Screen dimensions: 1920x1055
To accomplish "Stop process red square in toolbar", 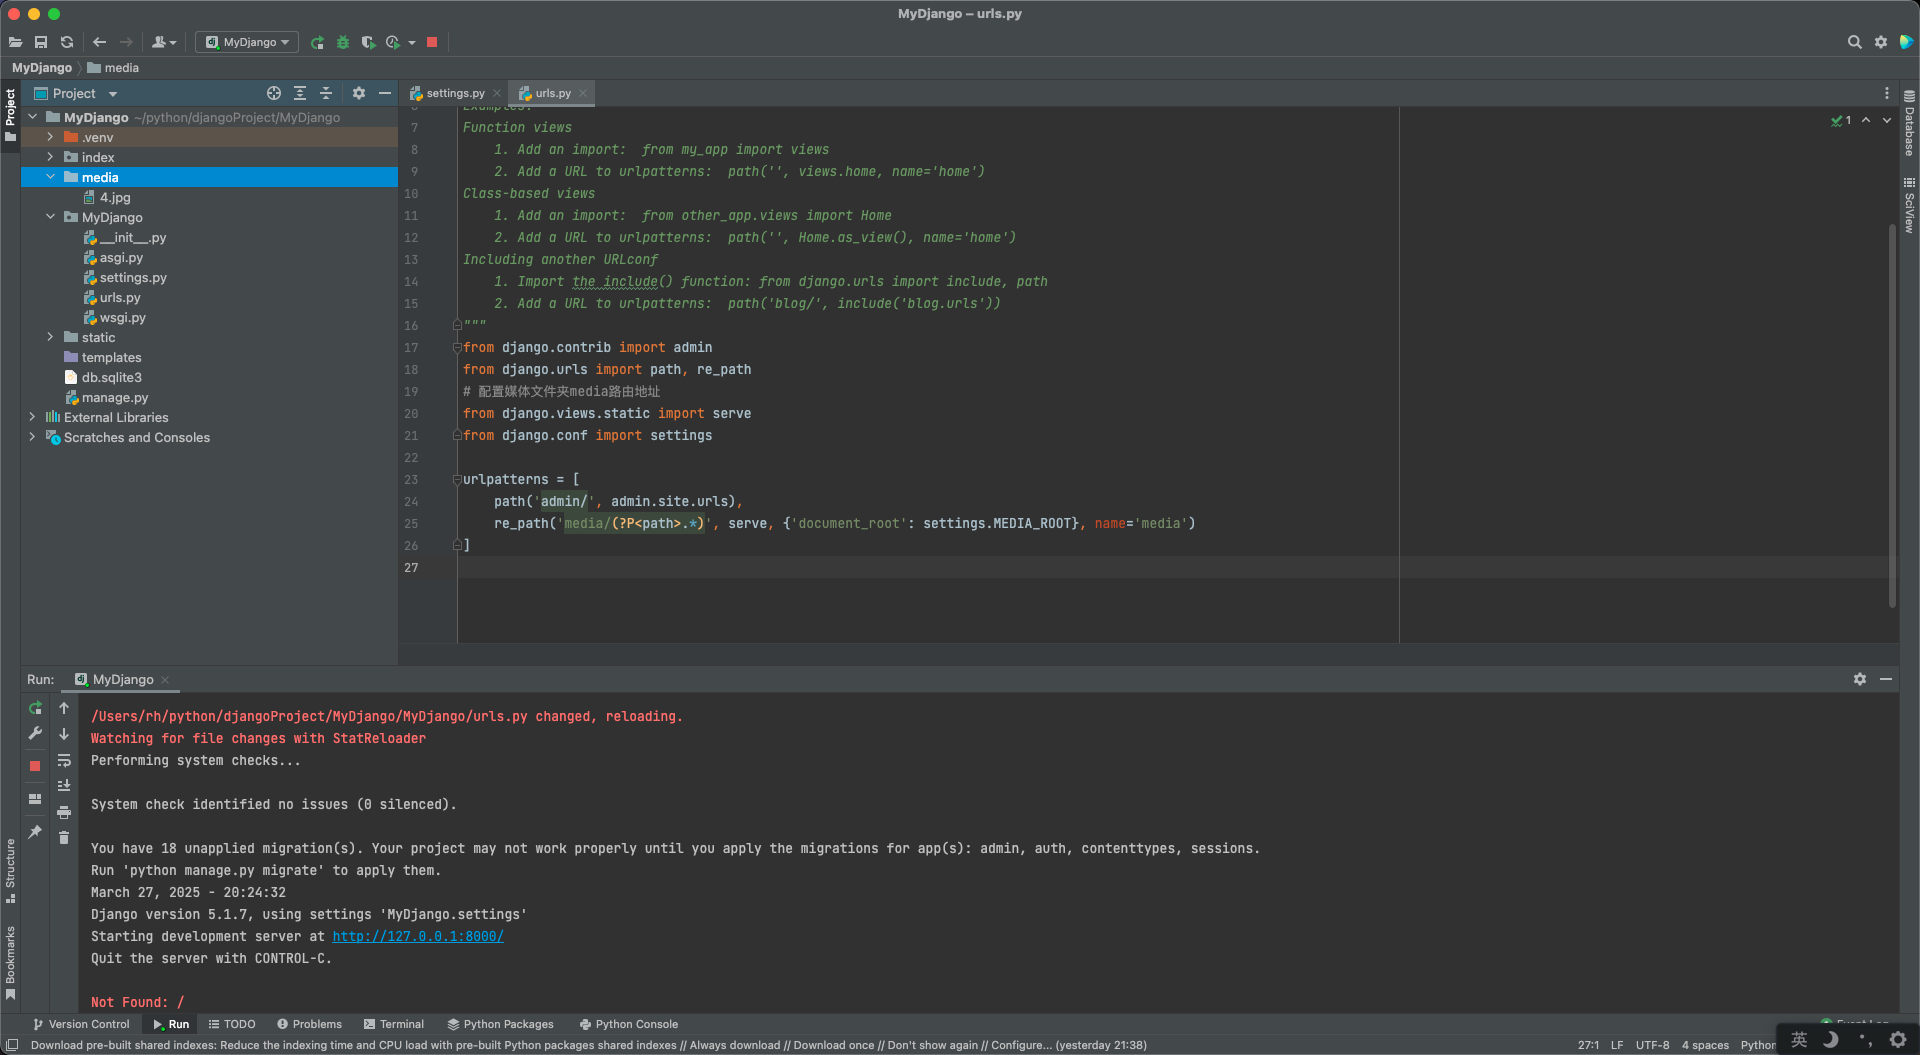I will point(432,42).
